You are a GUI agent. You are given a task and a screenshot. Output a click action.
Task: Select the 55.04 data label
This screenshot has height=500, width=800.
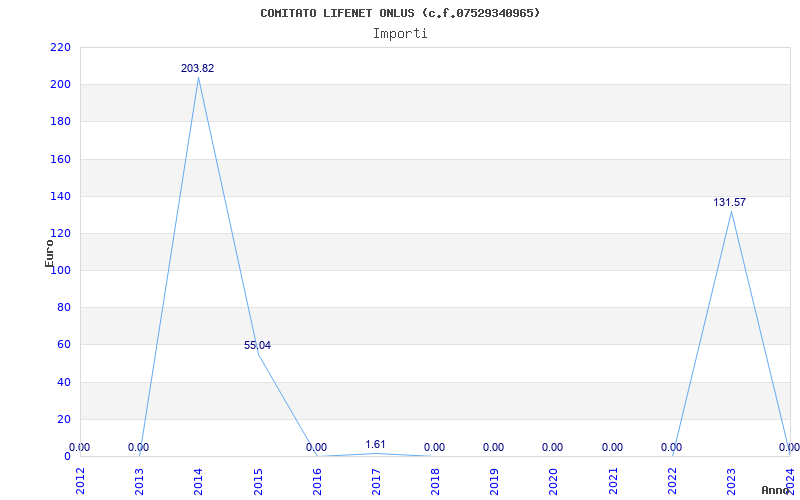pyautogui.click(x=257, y=345)
